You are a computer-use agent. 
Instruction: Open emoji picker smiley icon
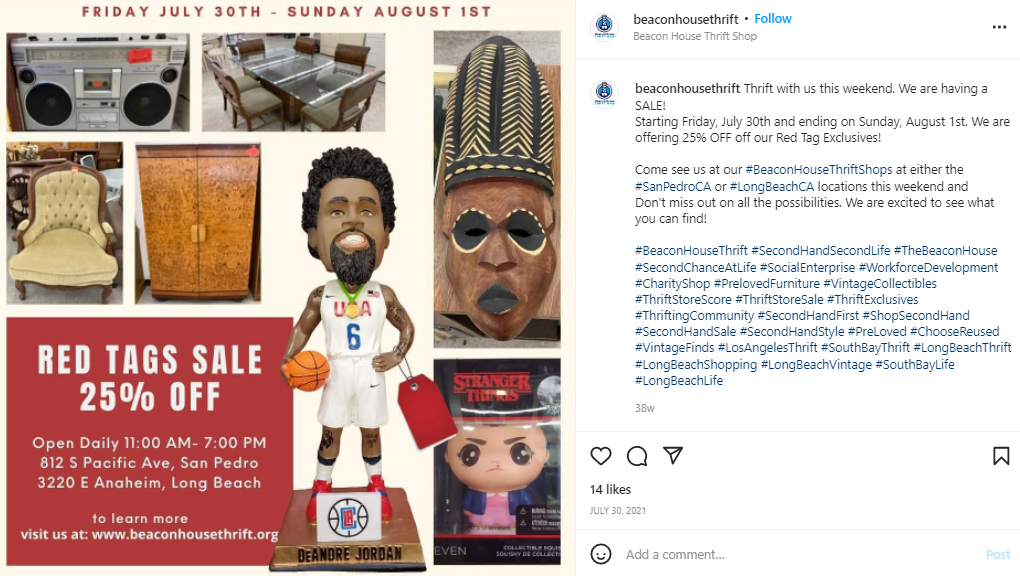click(600, 554)
